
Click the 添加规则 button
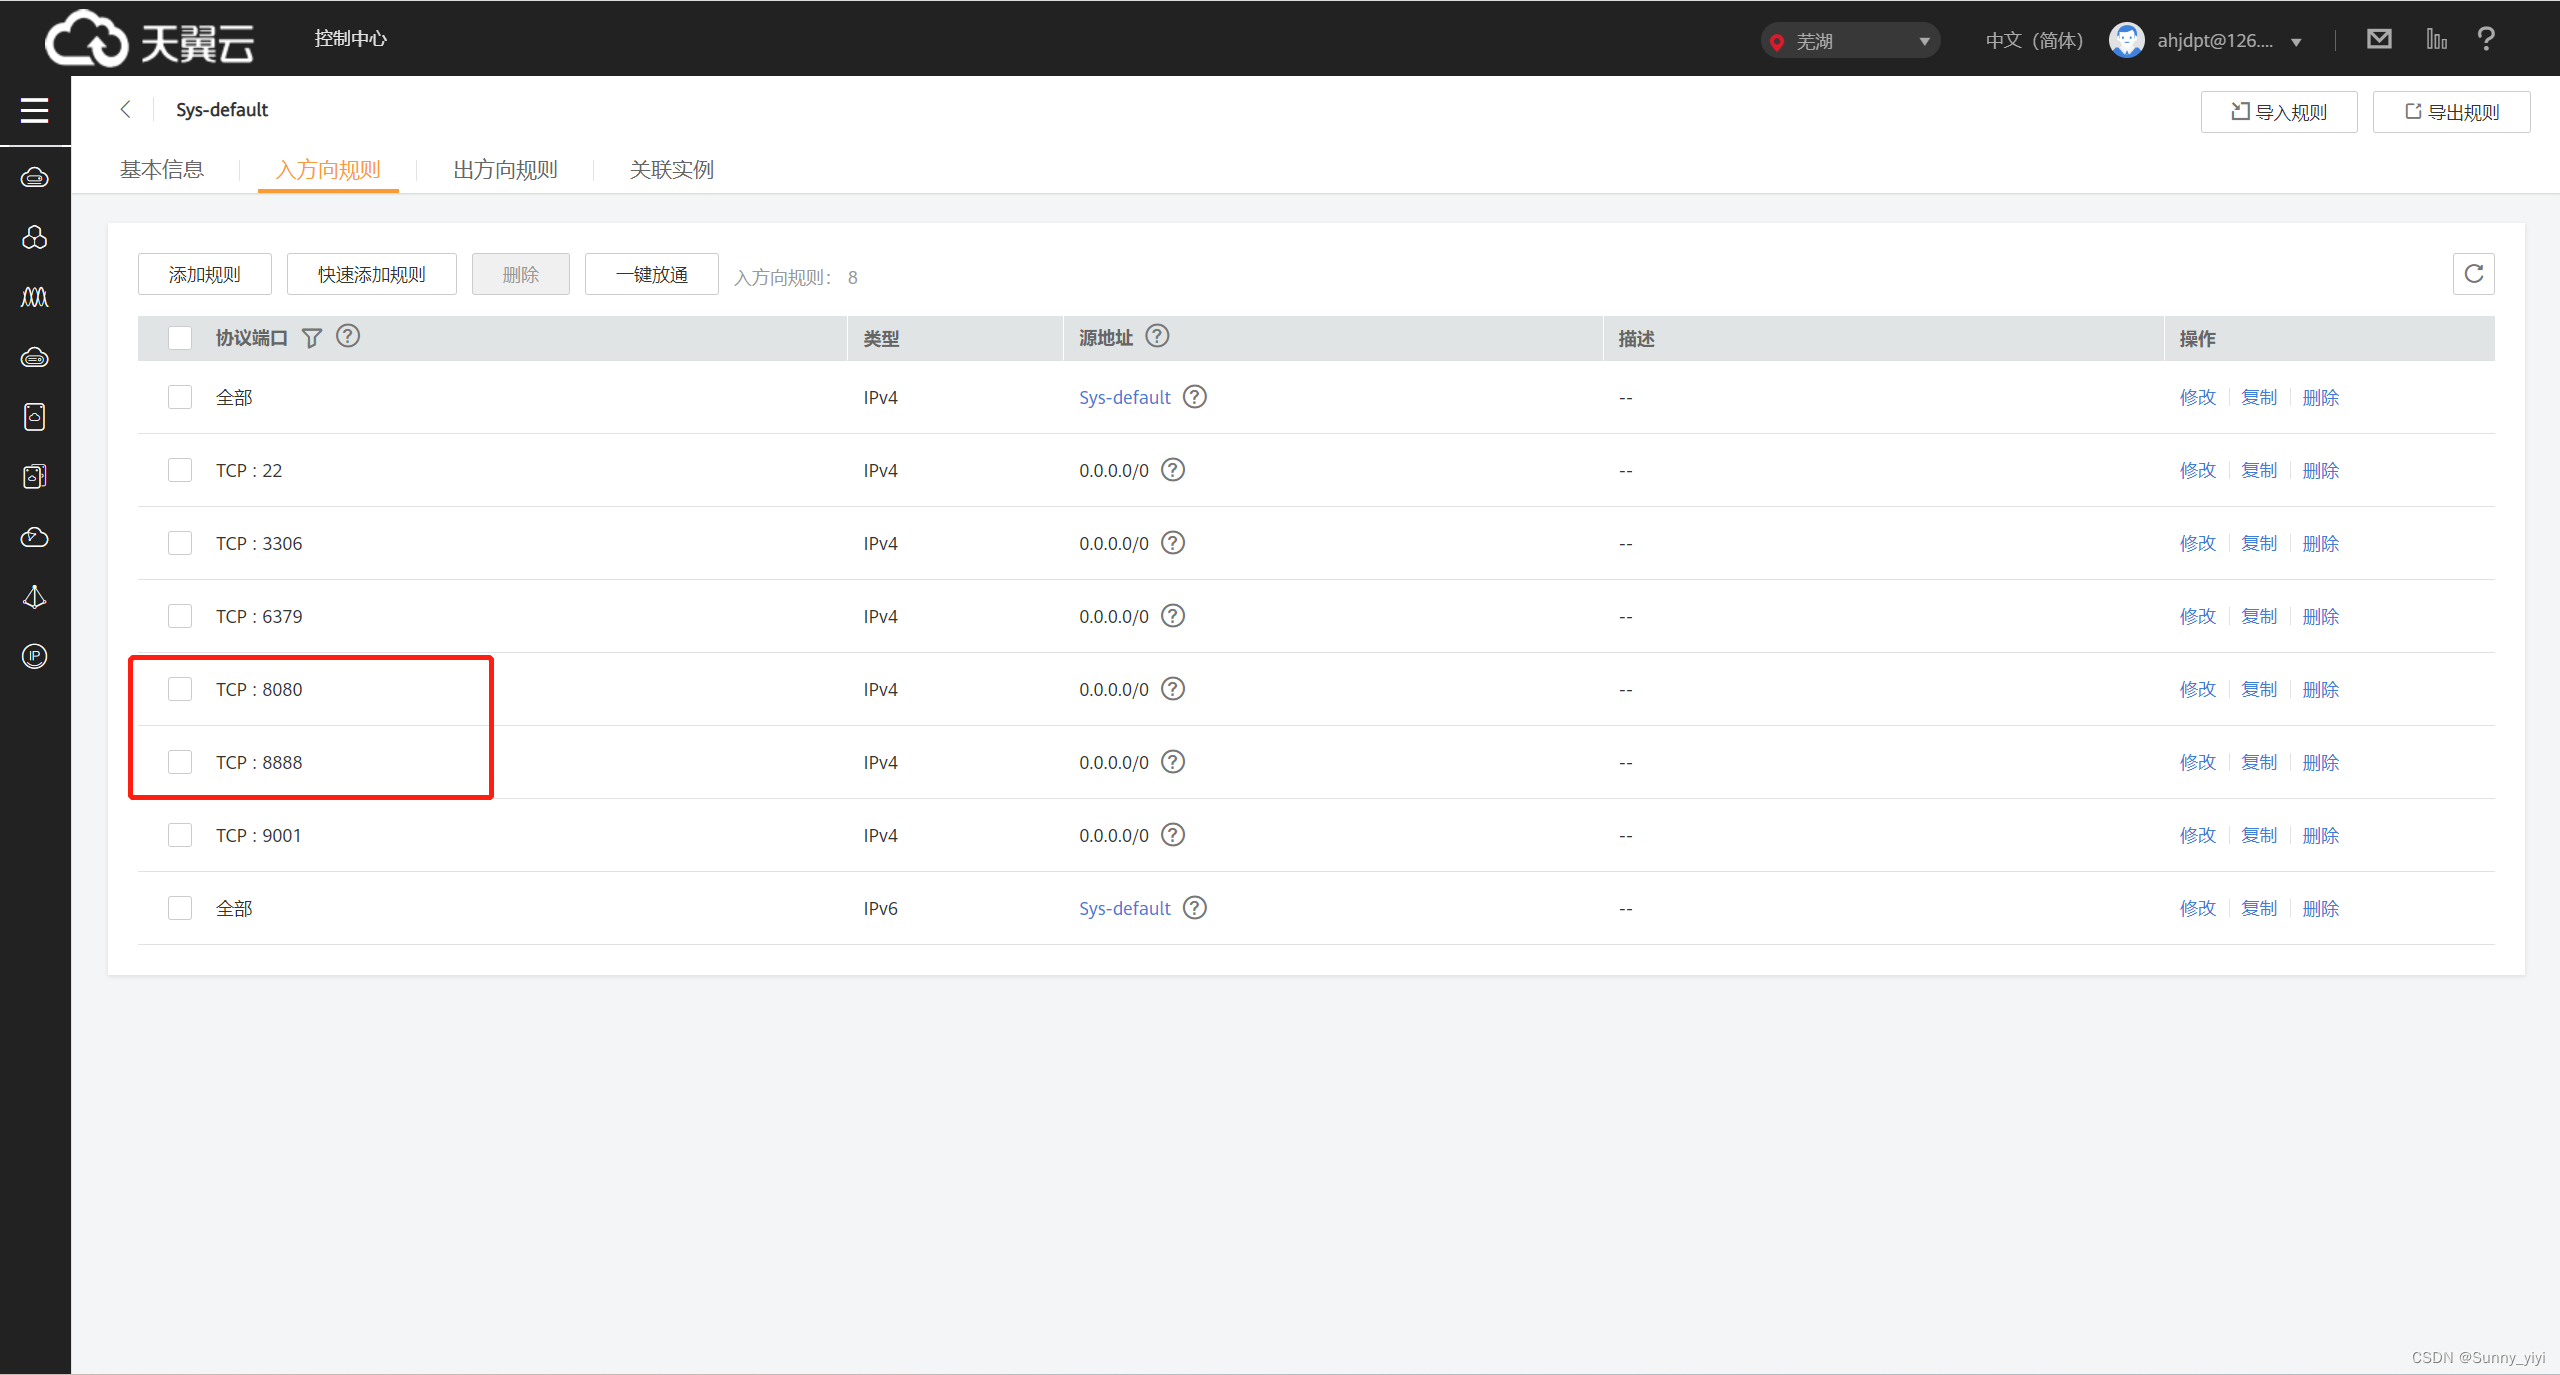click(x=205, y=274)
